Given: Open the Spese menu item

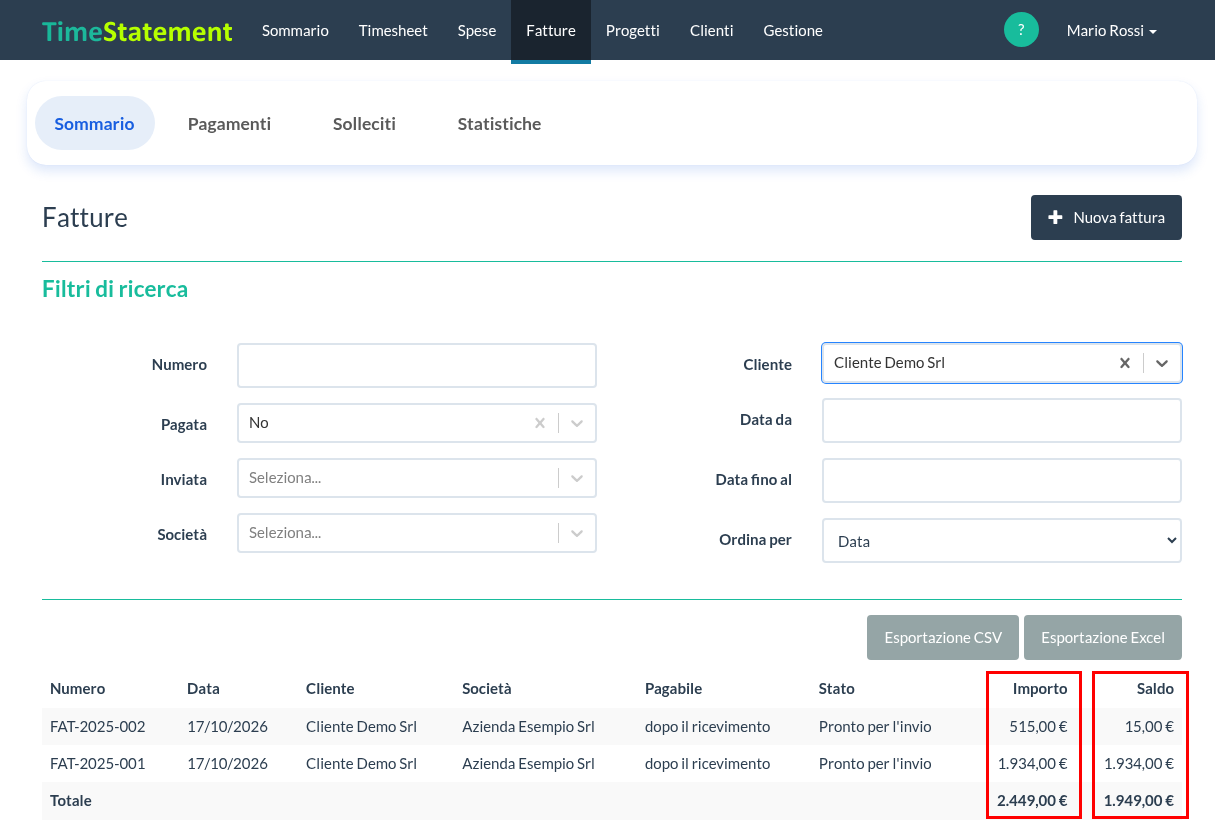Looking at the screenshot, I should click(477, 31).
